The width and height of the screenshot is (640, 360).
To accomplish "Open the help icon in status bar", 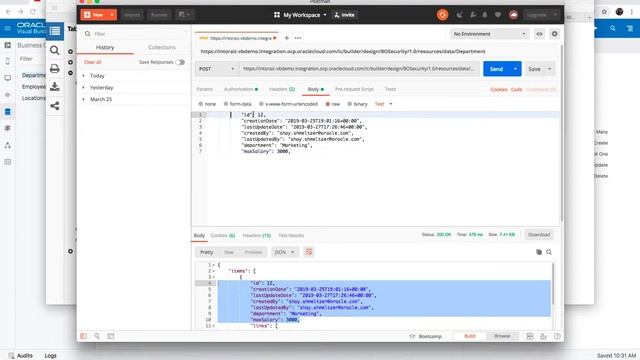I will pyautogui.click(x=557, y=336).
